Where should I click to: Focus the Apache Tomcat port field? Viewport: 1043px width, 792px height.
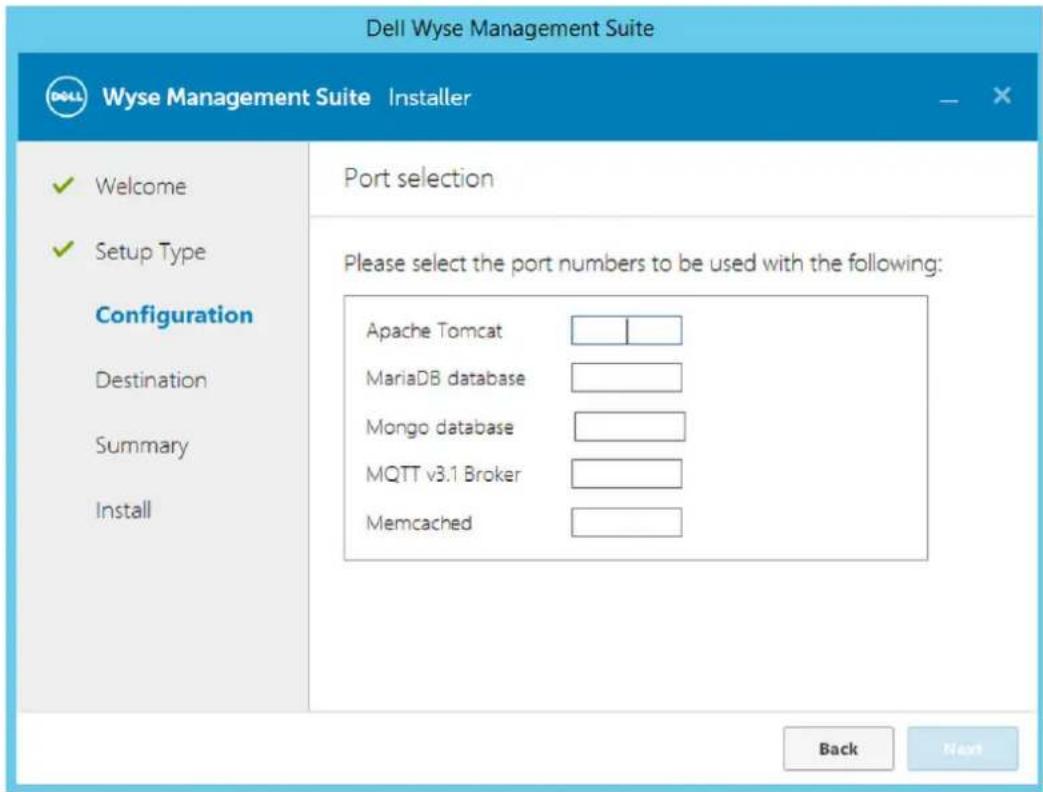[626, 330]
